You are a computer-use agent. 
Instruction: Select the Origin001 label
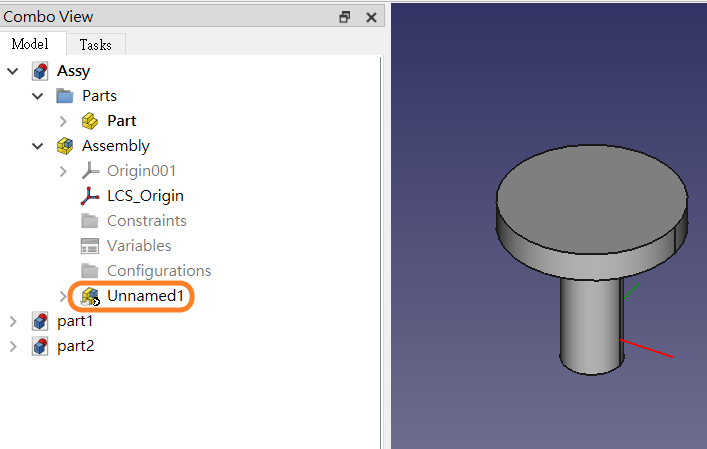pos(142,171)
